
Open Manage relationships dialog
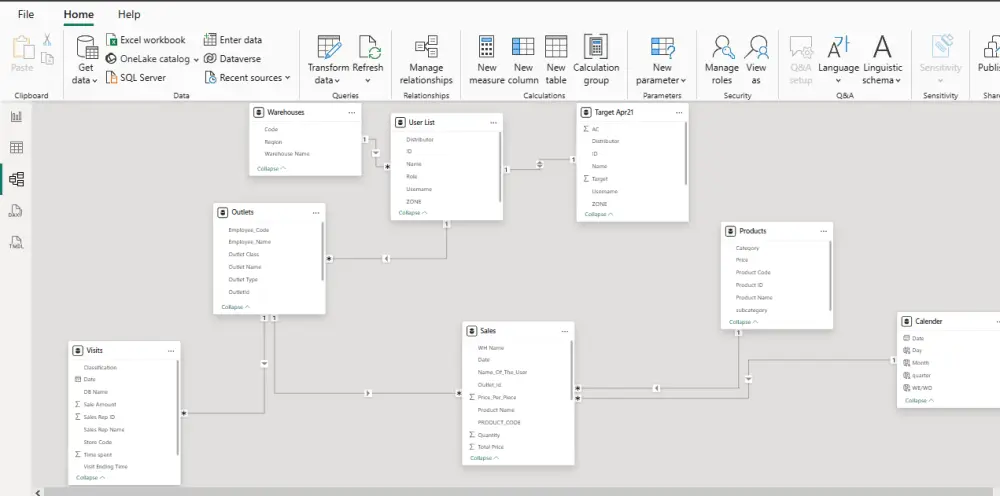[426, 59]
